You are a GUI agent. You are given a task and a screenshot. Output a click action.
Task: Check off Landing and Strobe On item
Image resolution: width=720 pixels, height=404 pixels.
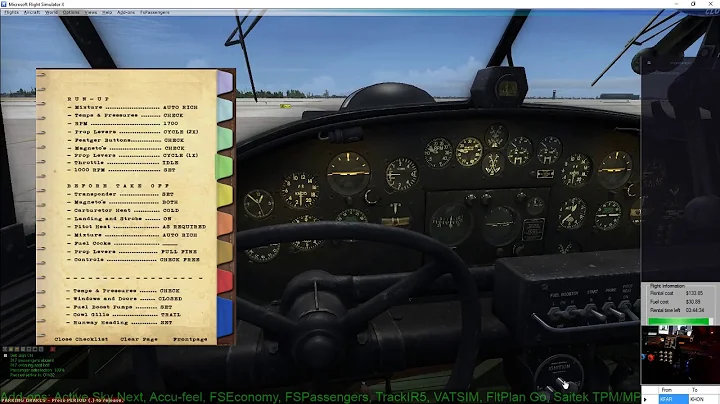coord(119,219)
